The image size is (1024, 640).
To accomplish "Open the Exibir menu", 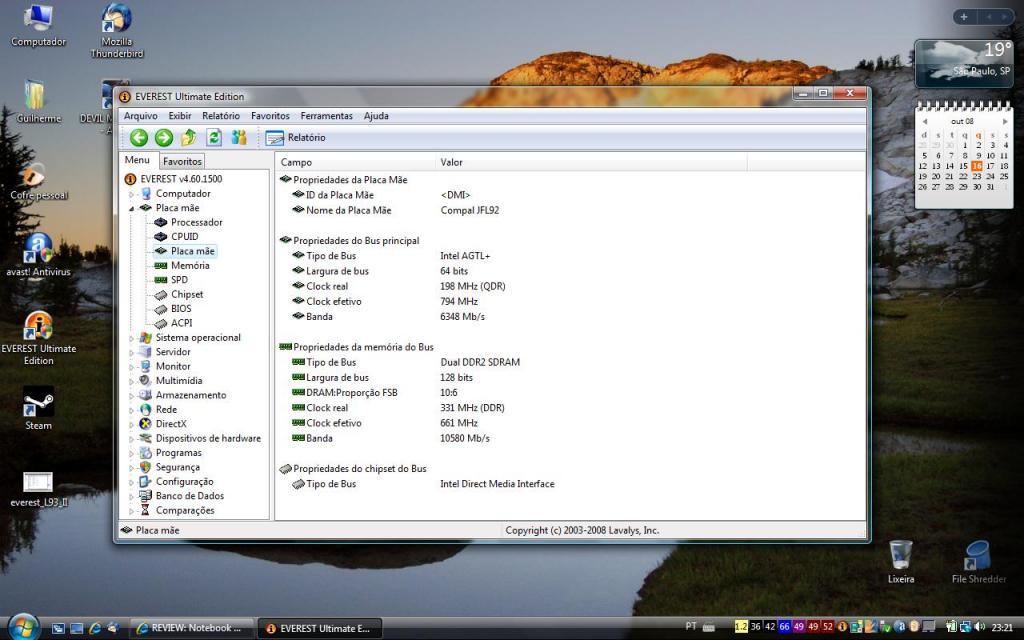I will point(180,116).
